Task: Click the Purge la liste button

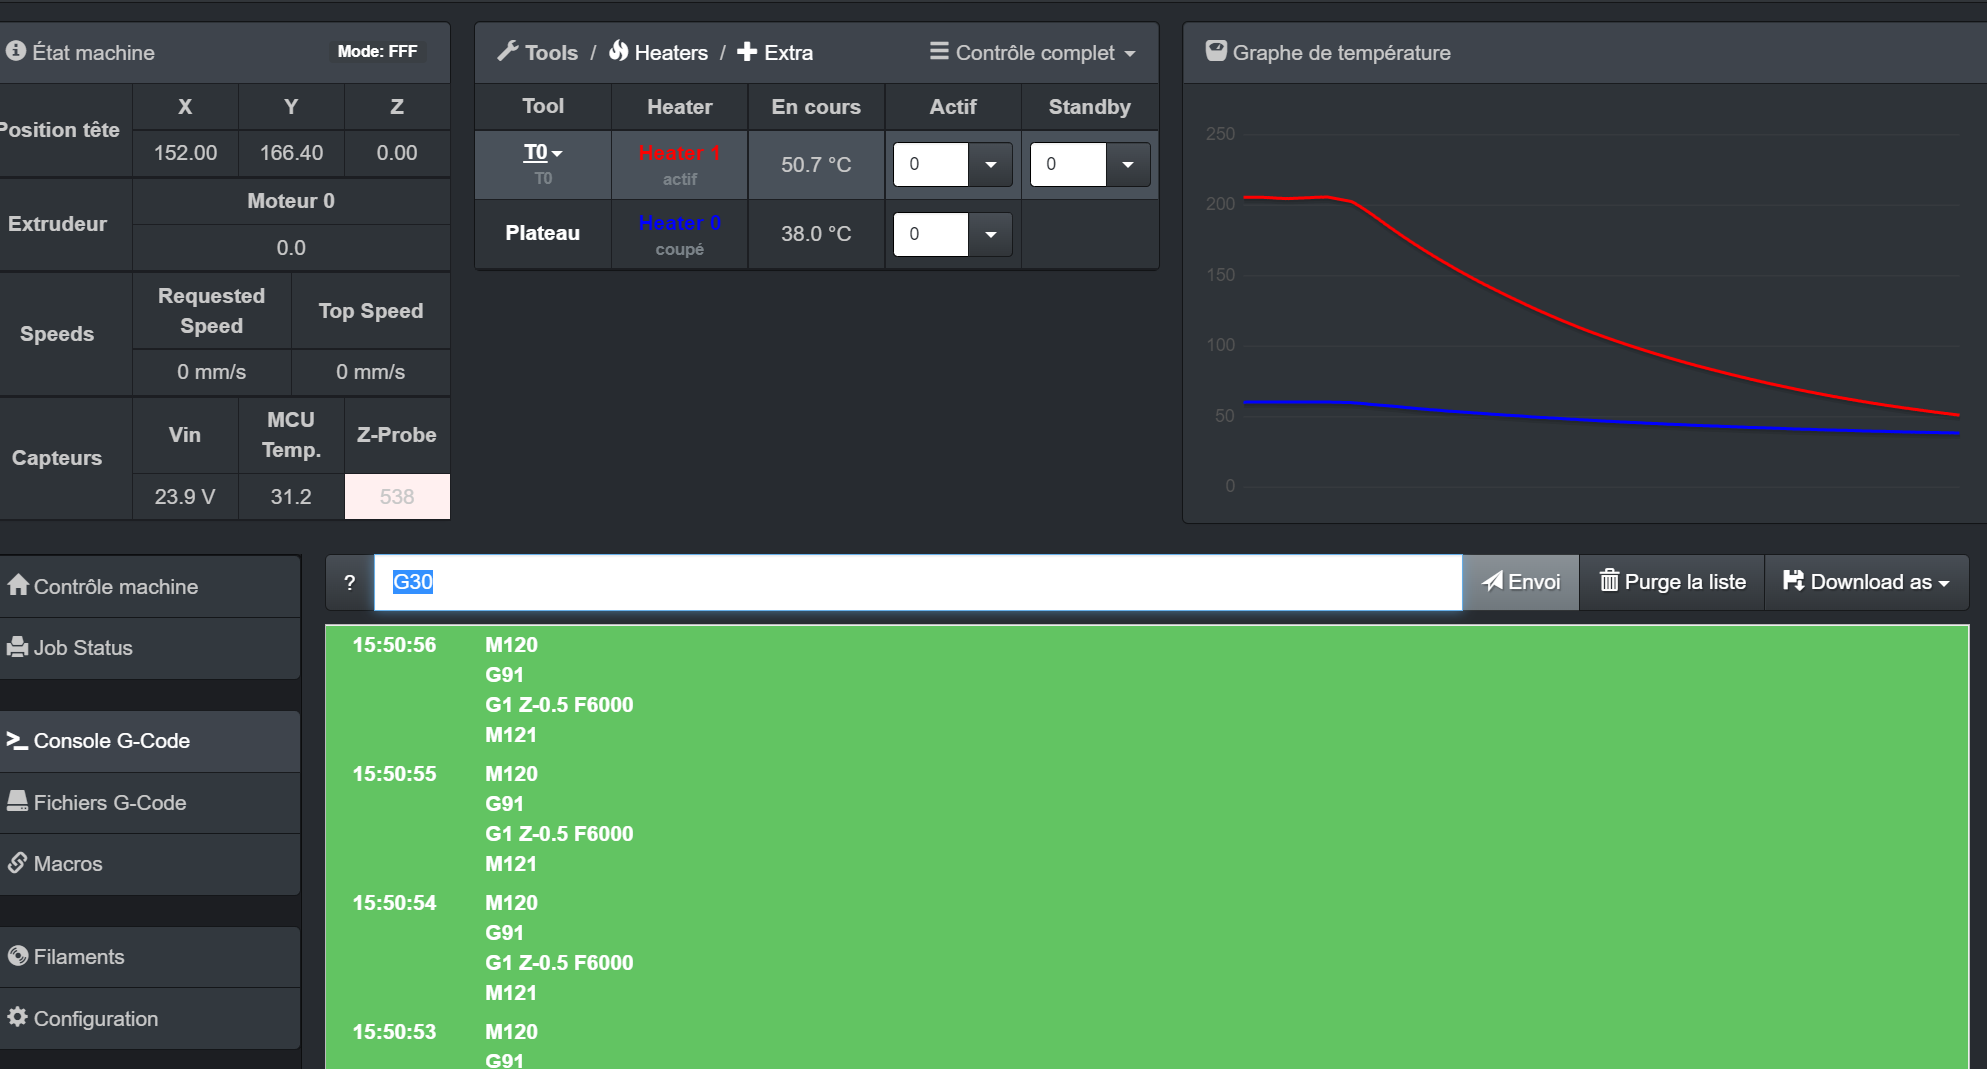Action: pyautogui.click(x=1672, y=582)
